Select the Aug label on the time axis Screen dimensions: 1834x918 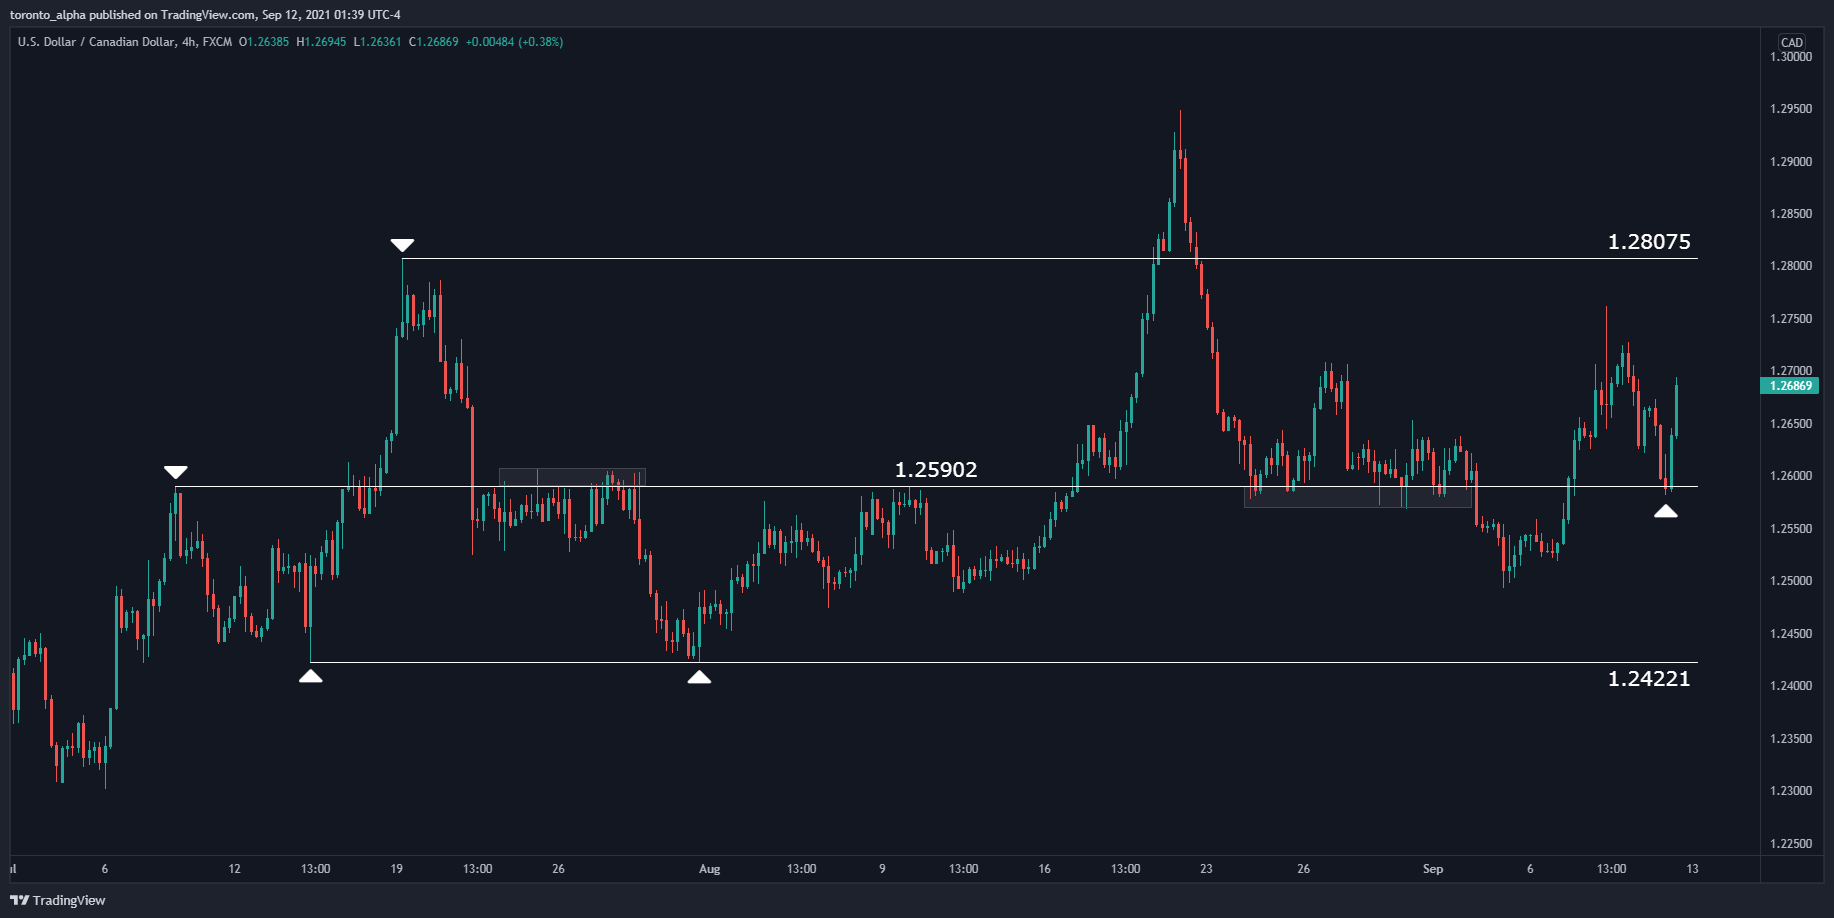point(710,869)
